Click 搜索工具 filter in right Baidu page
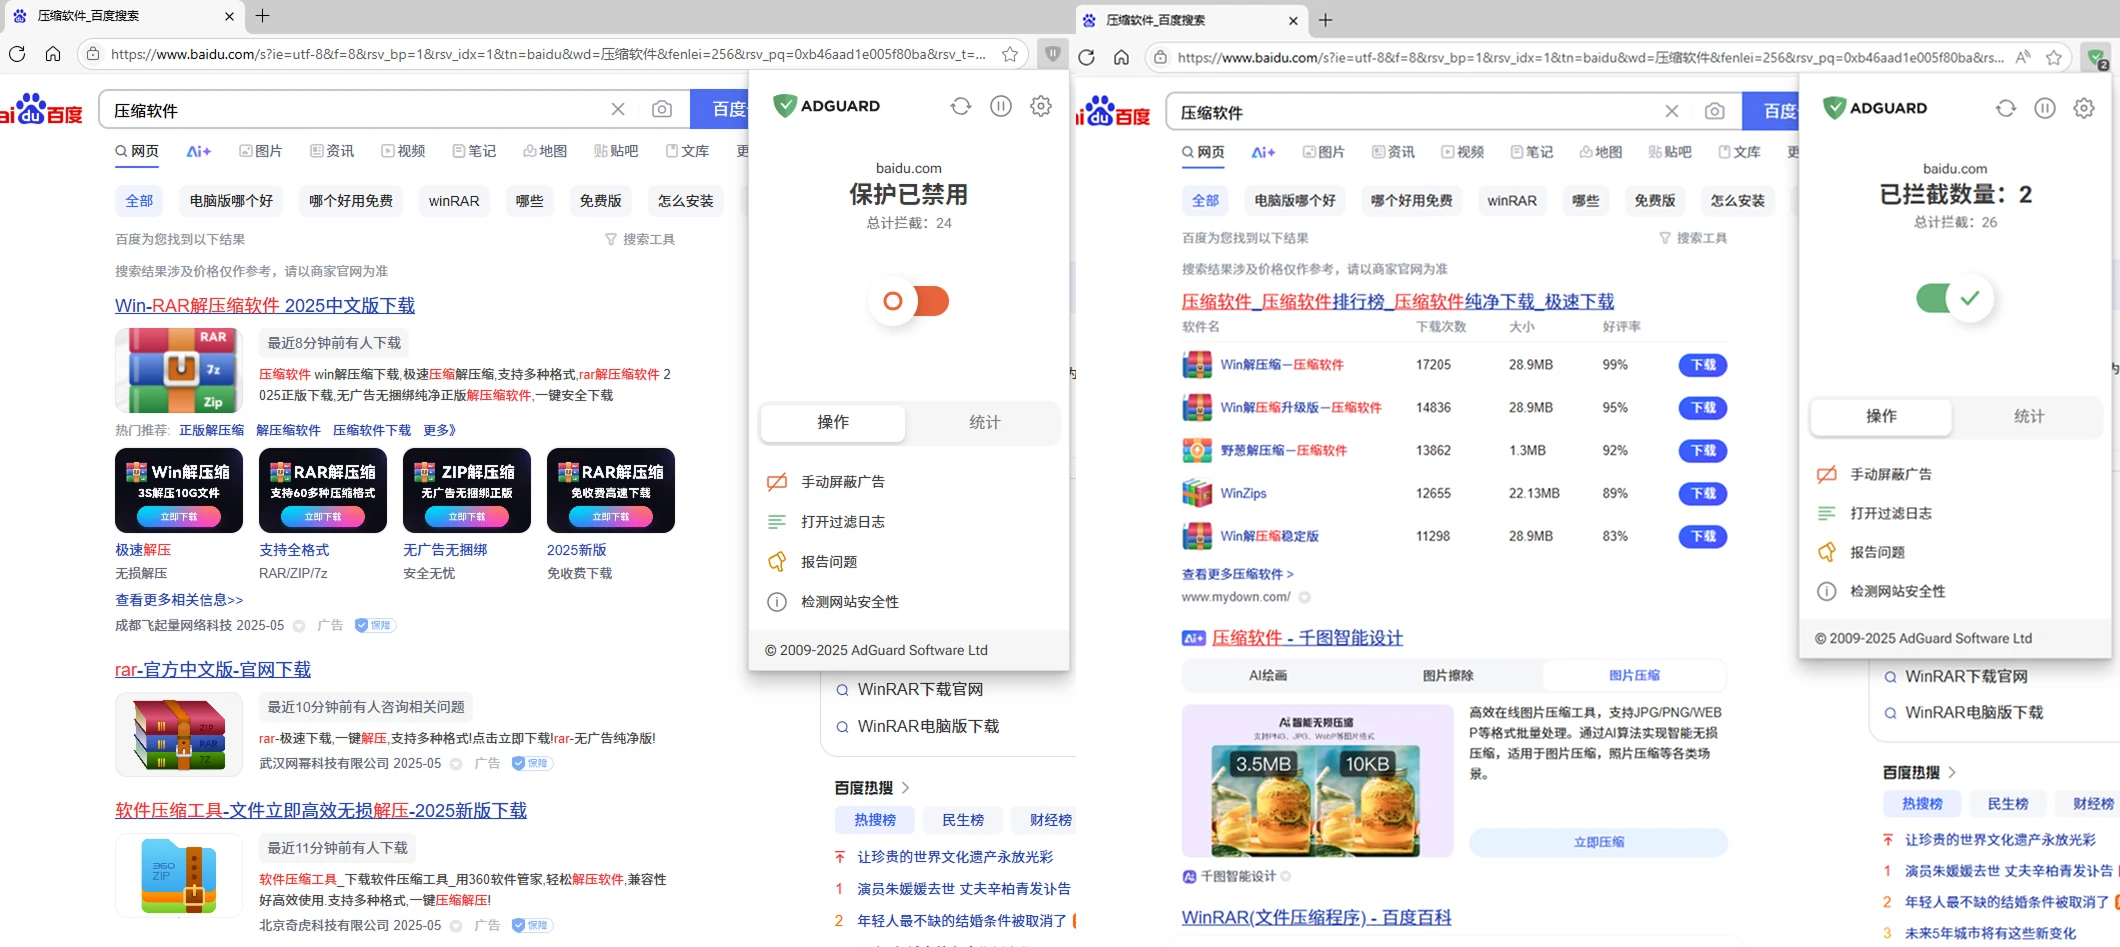The width and height of the screenshot is (2120, 947). point(1693,238)
